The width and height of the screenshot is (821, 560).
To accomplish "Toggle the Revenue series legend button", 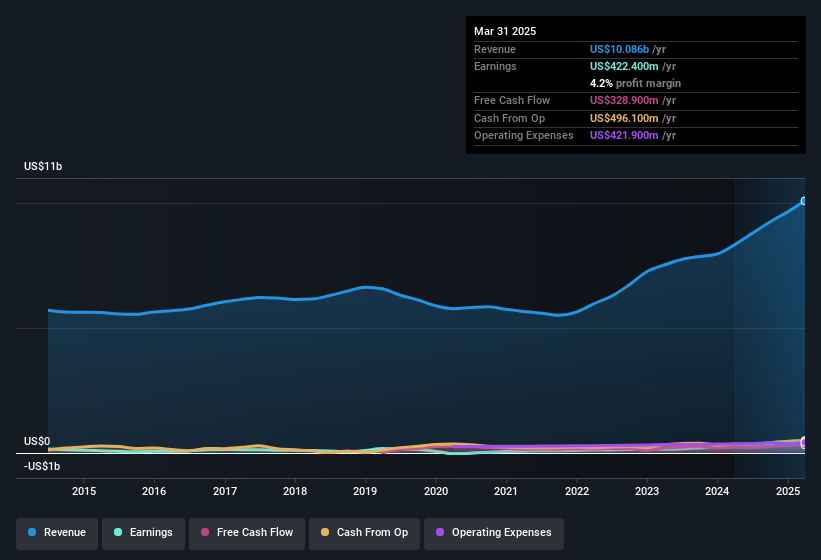I will tap(57, 533).
